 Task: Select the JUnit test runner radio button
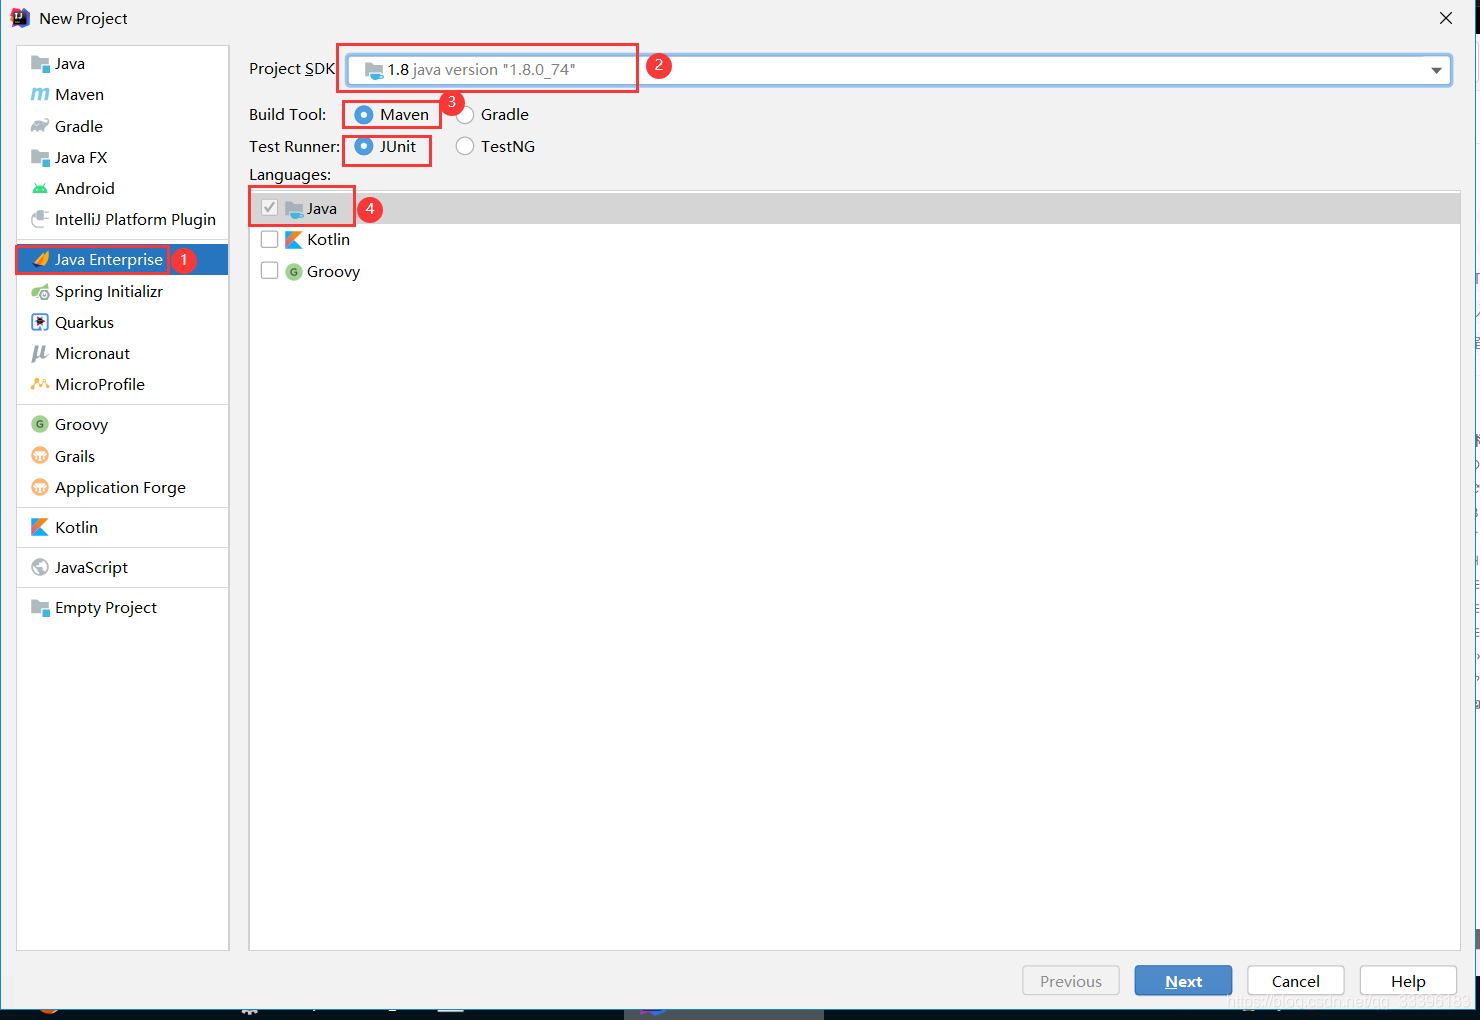point(364,147)
